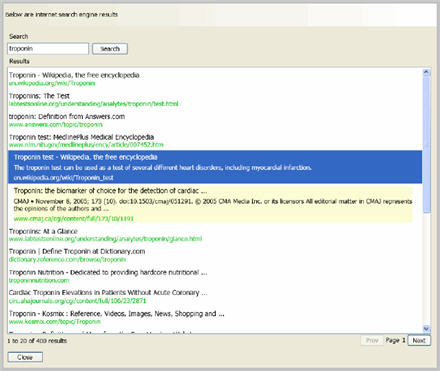Screen dimensions: 440x371
Task: Open www.answers.com/topic/troponin URL
Action: 56,124
